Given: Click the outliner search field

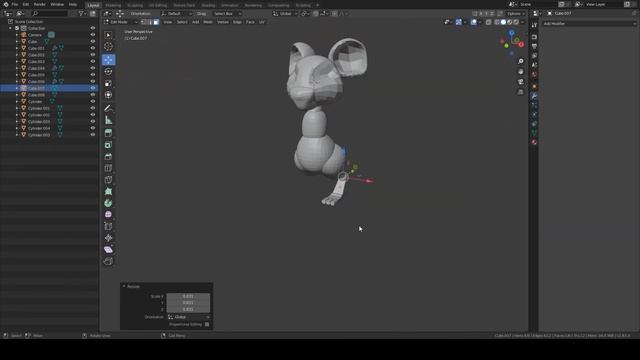Looking at the screenshot, I should (49, 13).
